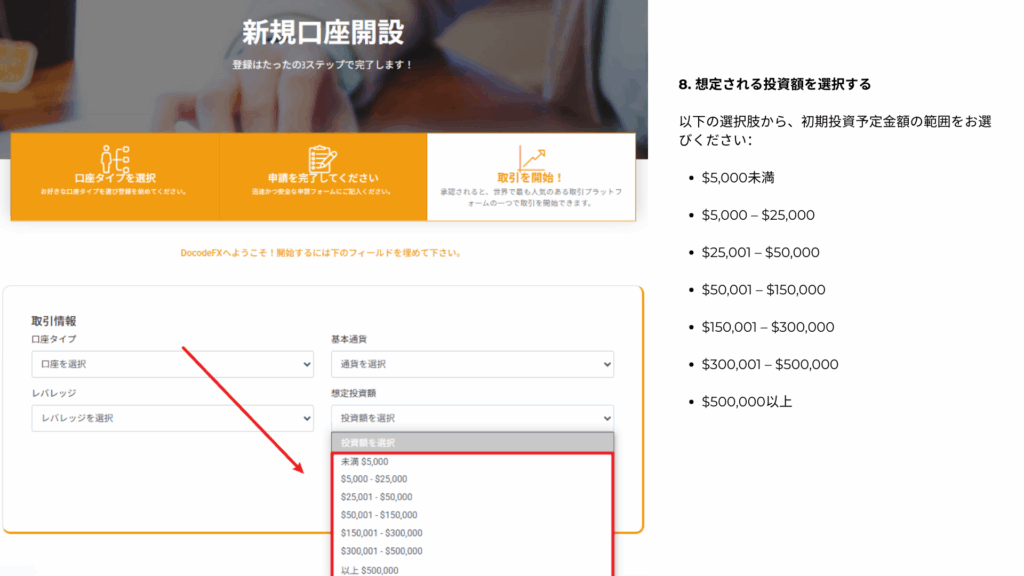Viewport: 1024px width, 576px height.
Task: Choose $150,001 - $300,000 from the list
Action: click(381, 533)
